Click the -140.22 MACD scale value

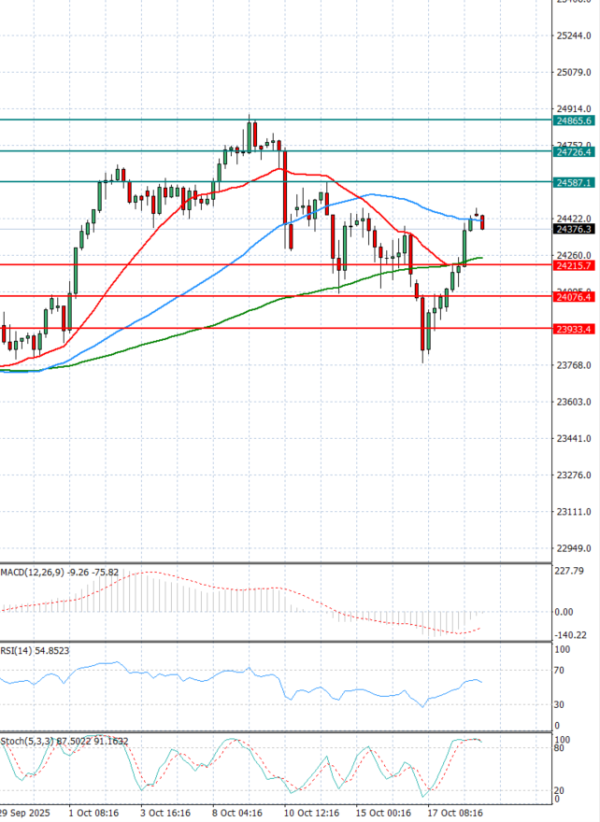point(571,635)
